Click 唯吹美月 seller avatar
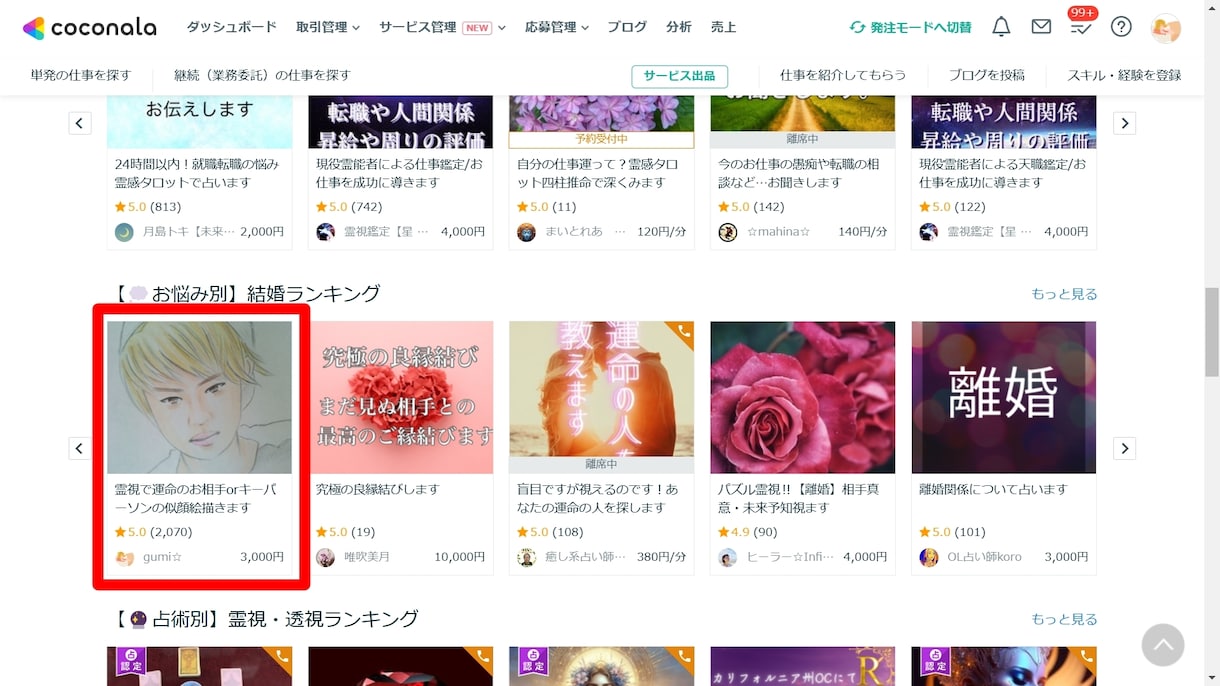Image resolution: width=1220 pixels, height=686 pixels. point(326,557)
